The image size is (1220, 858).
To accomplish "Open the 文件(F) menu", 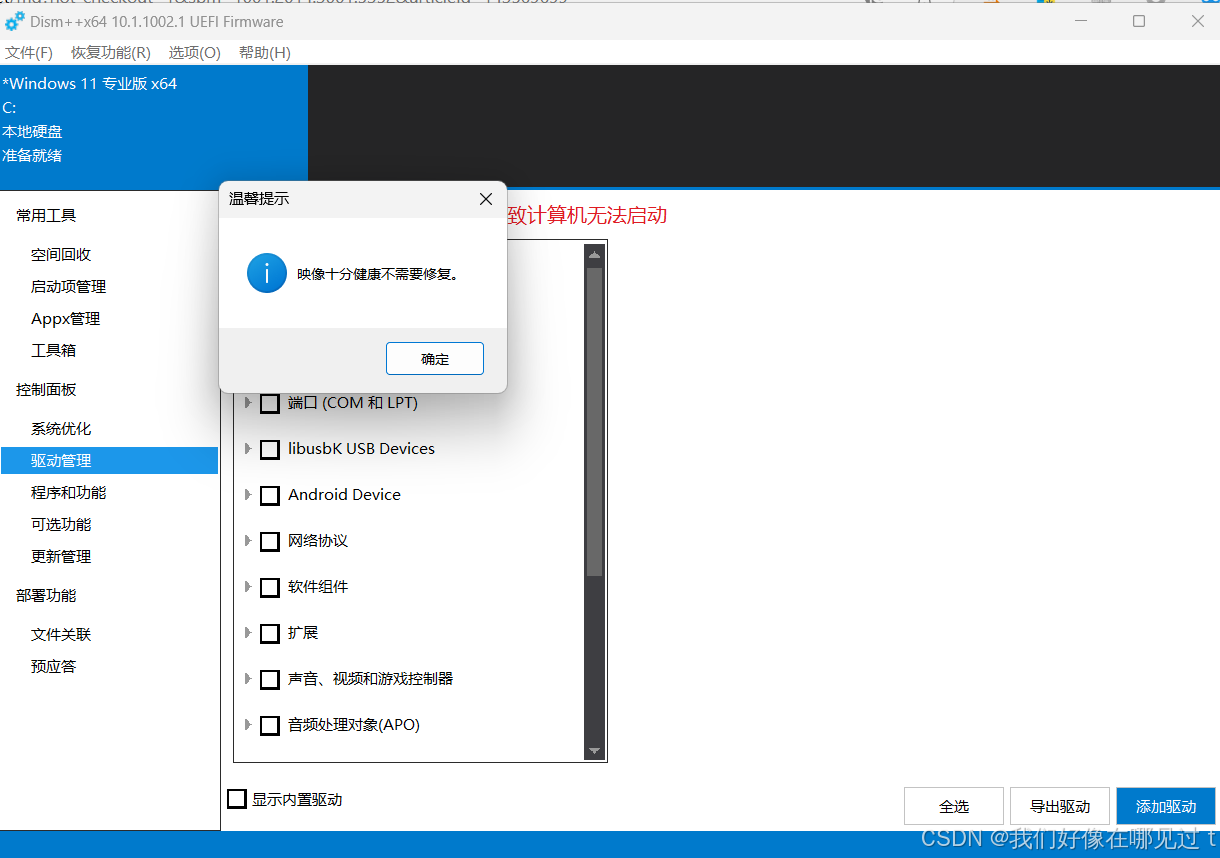I will pos(29,52).
